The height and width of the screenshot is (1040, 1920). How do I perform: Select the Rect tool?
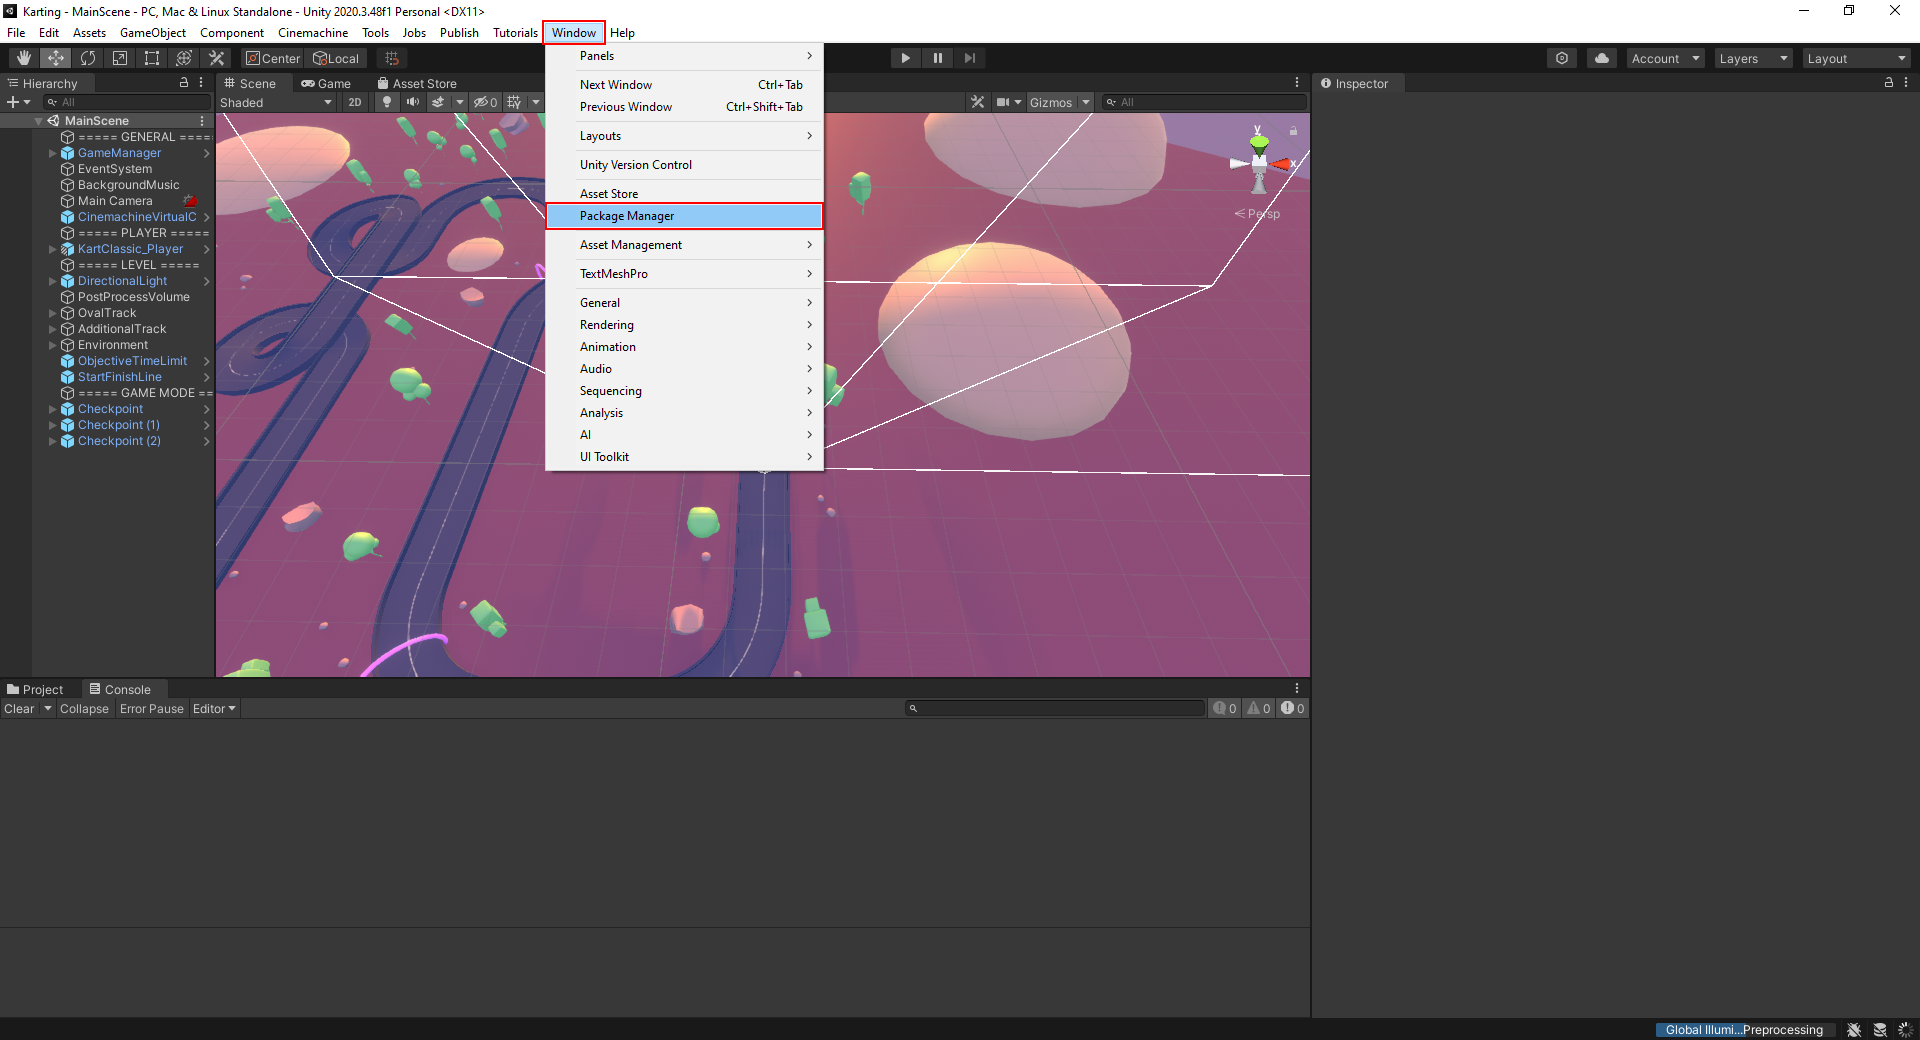tap(152, 58)
